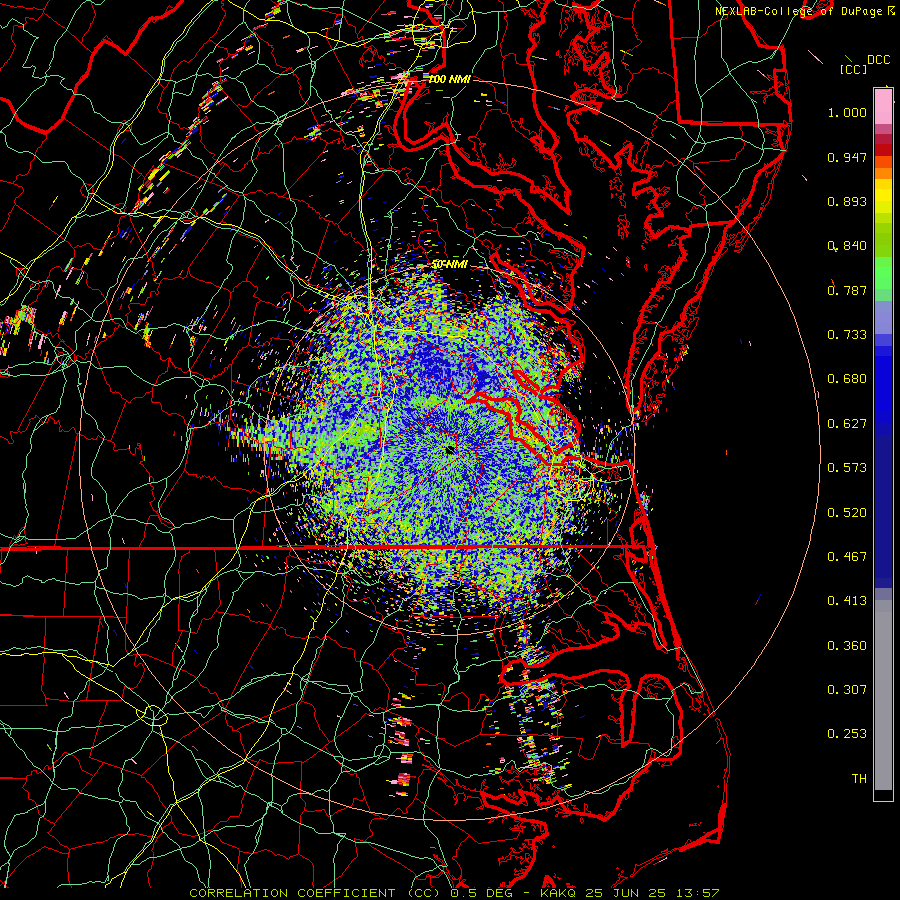Viewport: 900px width, 900px height.
Task: Pick the gray segment of the color bar
Action: point(883,695)
